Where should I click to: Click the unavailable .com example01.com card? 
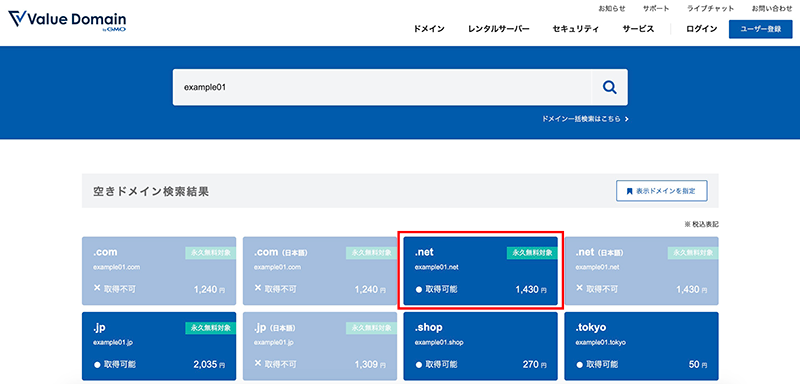point(159,271)
